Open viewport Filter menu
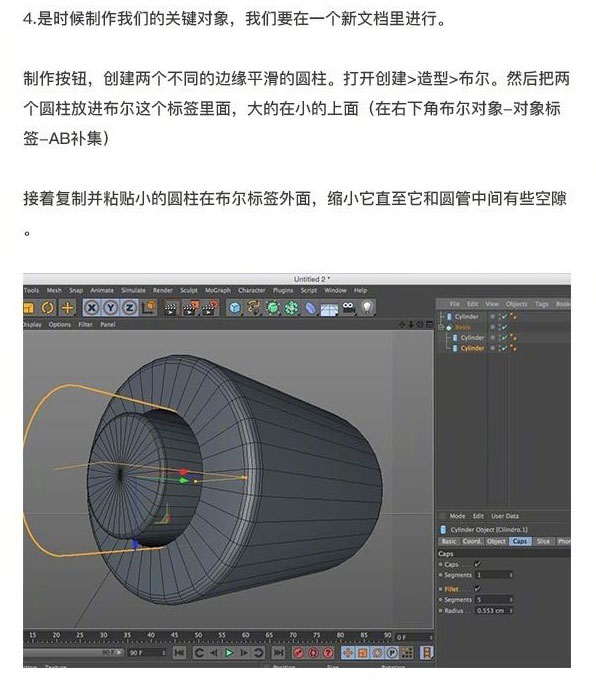 pos(85,324)
